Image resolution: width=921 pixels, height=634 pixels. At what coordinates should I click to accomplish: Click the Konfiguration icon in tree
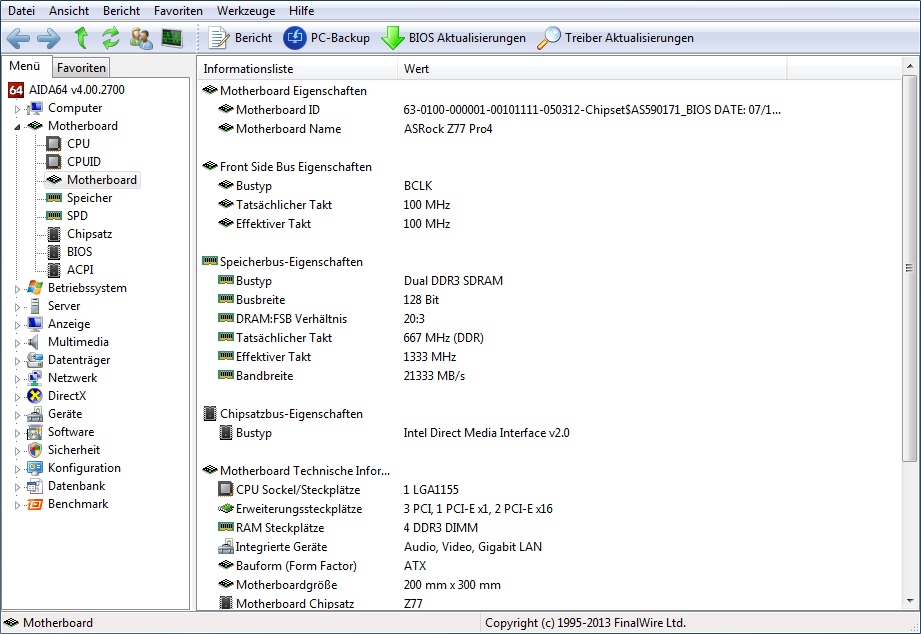coord(35,468)
